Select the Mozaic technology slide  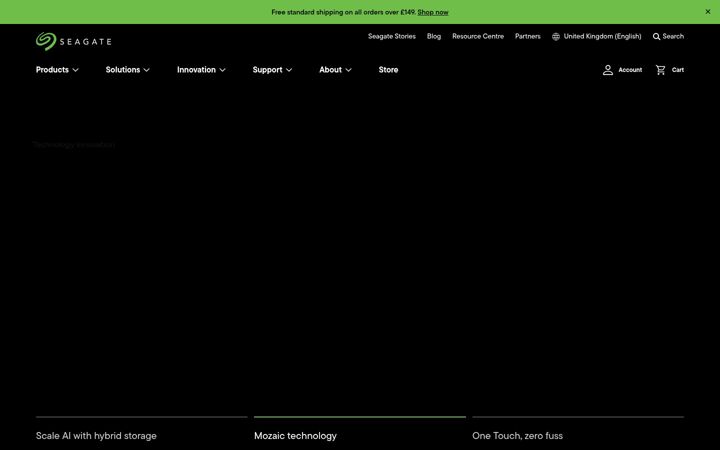(x=295, y=436)
